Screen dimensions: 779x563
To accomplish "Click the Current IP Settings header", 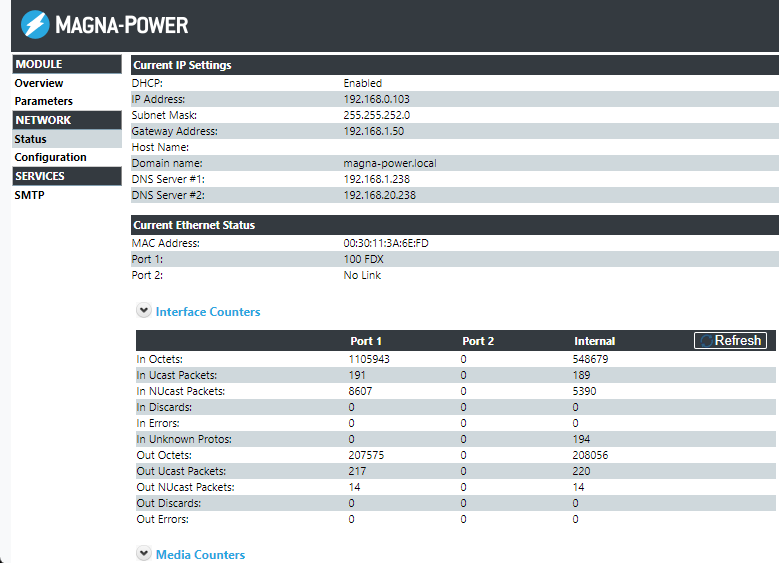I will point(455,65).
